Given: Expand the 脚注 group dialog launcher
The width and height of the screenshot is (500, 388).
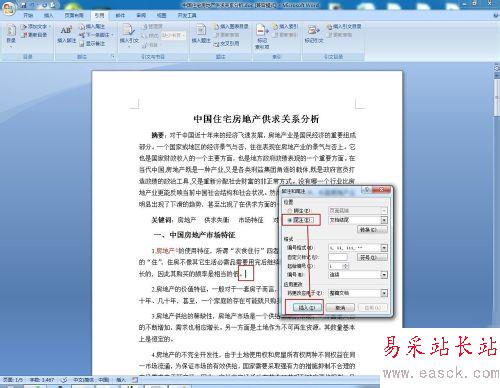Looking at the screenshot, I should [x=113, y=57].
